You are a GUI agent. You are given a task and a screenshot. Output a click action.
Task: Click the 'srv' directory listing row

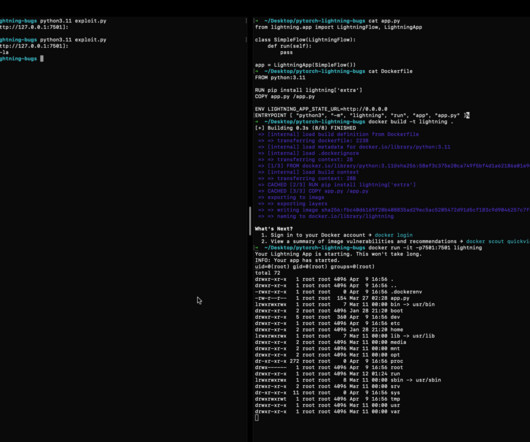click(328, 387)
